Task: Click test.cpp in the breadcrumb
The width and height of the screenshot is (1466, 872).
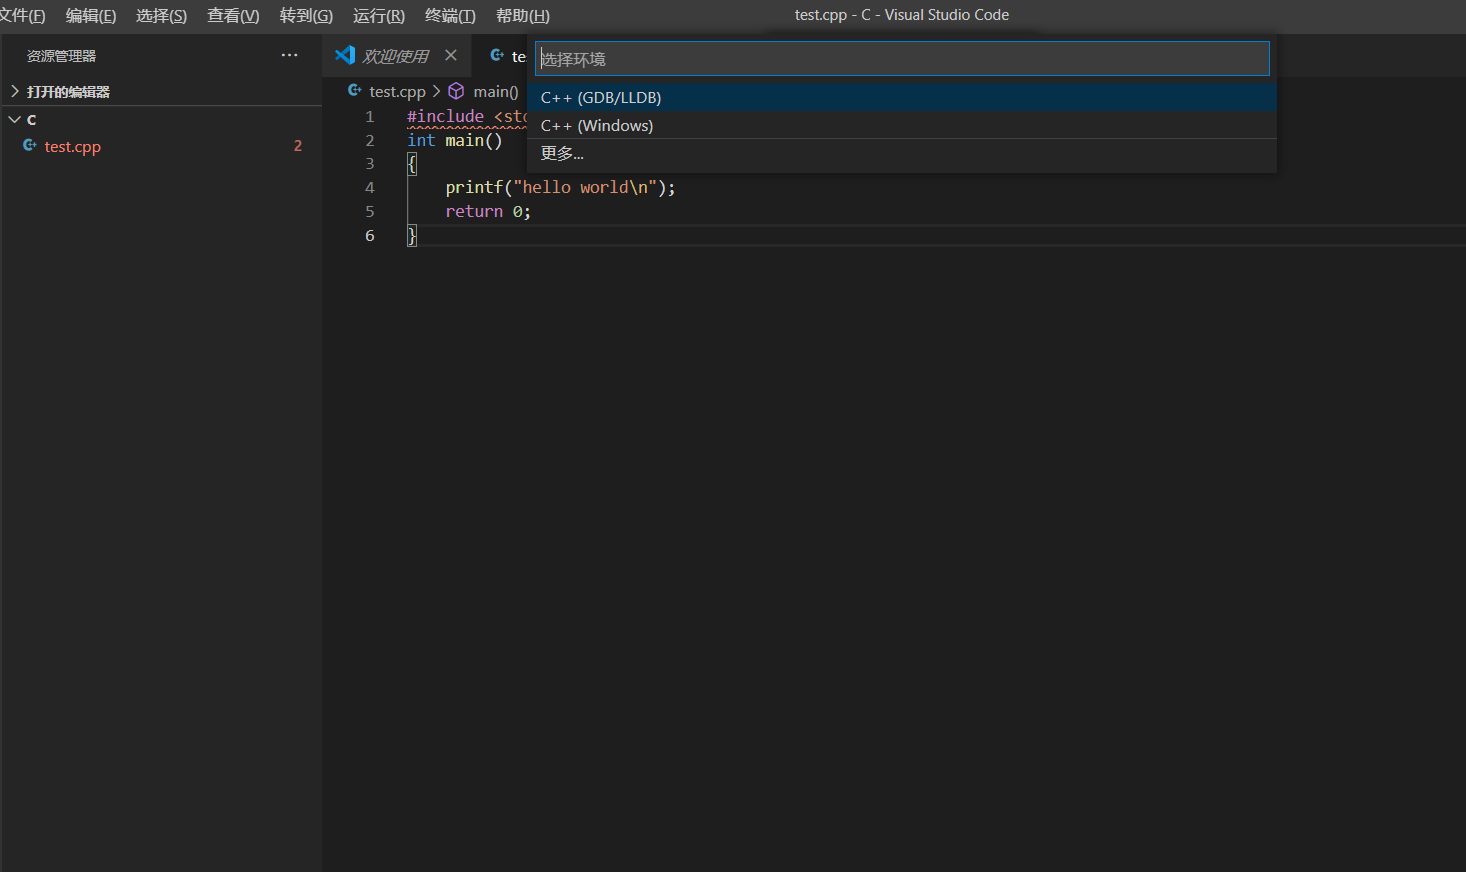Action: pyautogui.click(x=397, y=92)
